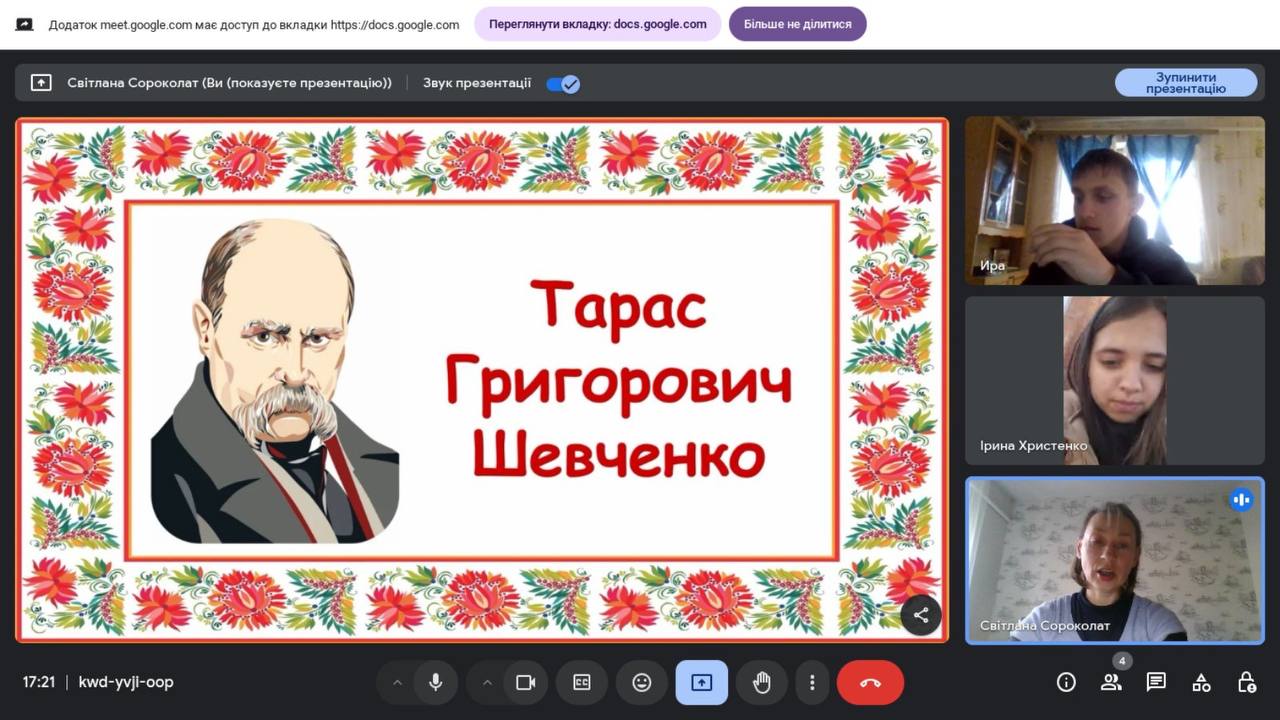
Task: Click Зупинити презентацію button
Action: [x=1186, y=83]
